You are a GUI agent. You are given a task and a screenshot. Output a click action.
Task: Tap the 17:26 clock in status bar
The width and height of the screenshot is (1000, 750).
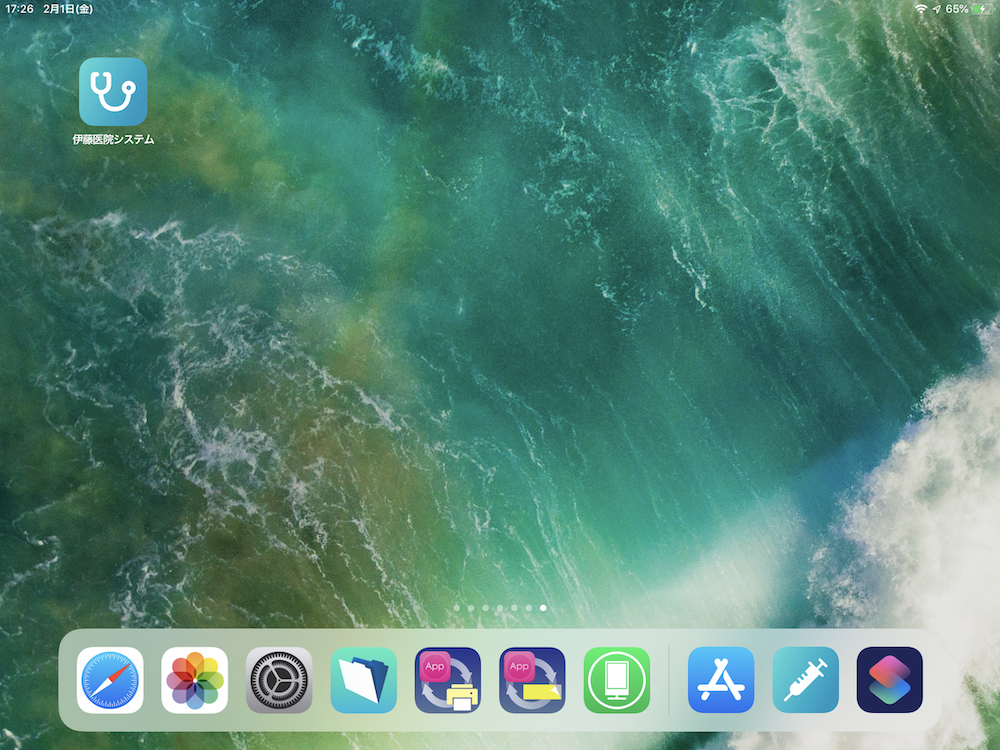(19, 9)
